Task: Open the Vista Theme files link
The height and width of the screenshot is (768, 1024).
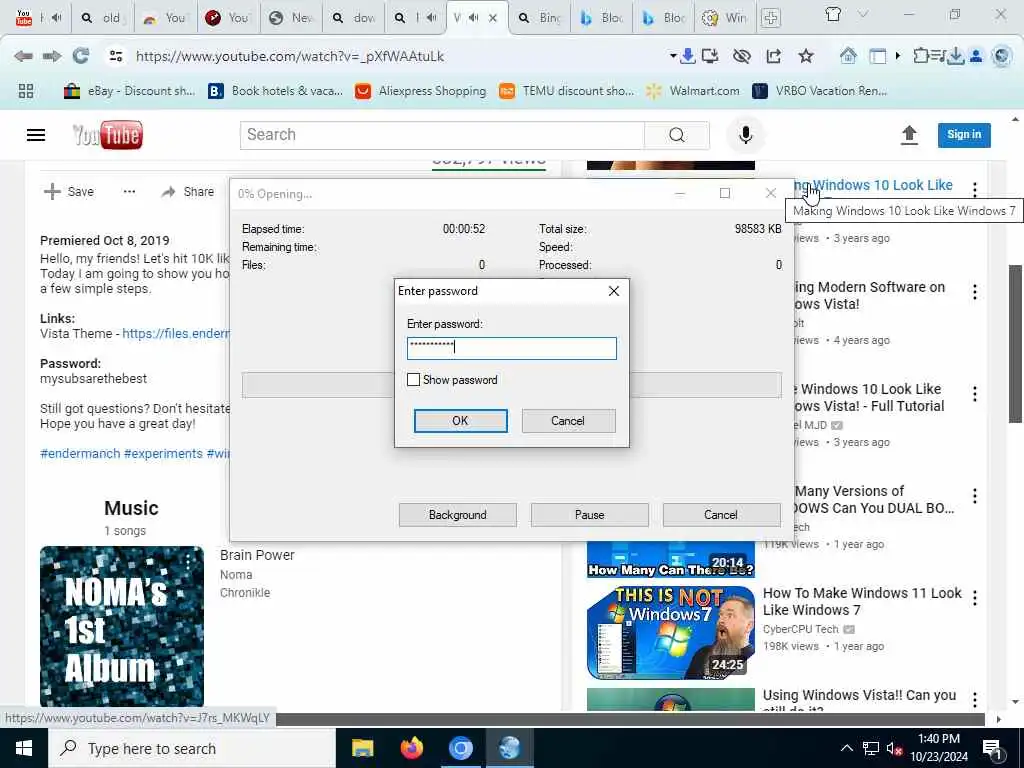Action: [x=176, y=334]
